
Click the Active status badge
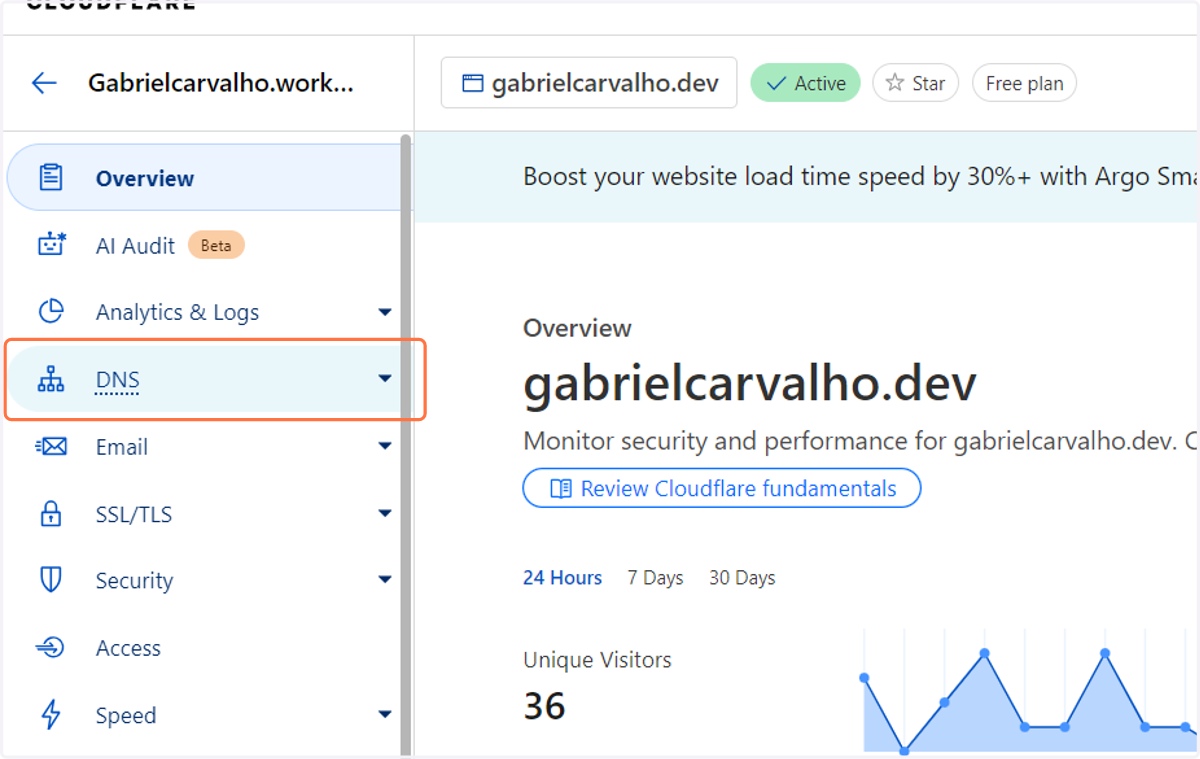806,83
